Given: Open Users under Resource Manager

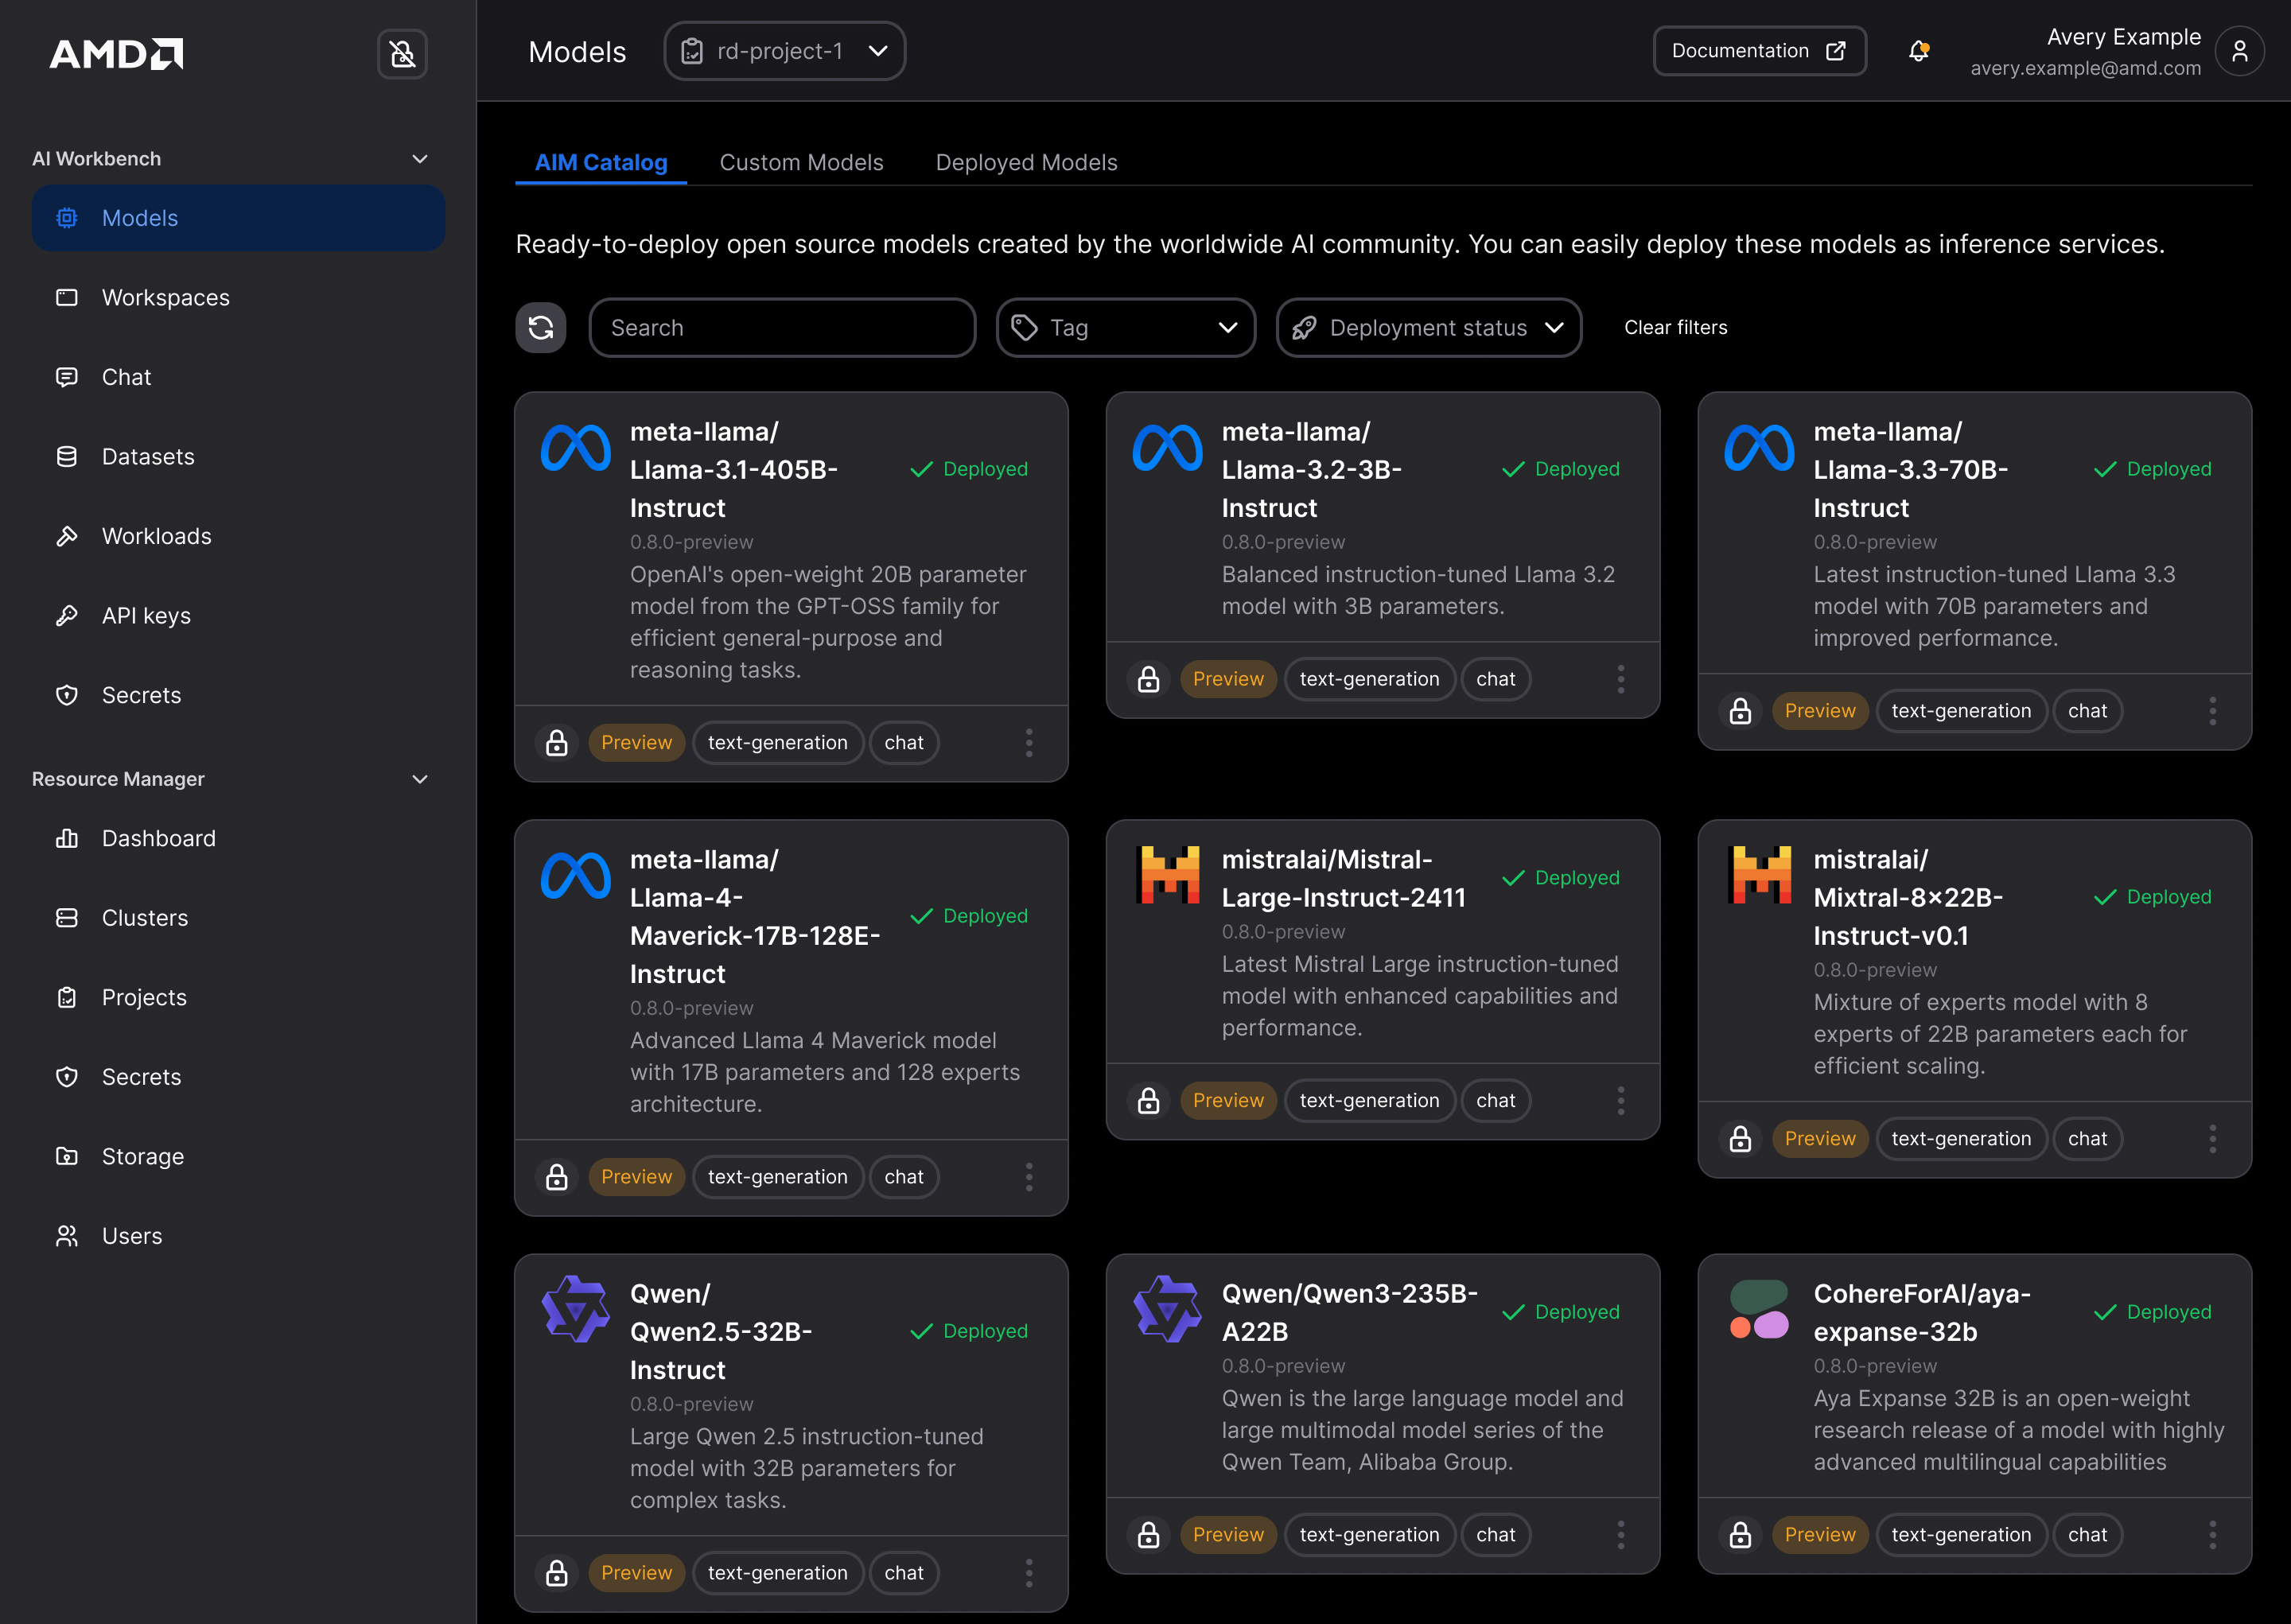Looking at the screenshot, I should 131,1235.
